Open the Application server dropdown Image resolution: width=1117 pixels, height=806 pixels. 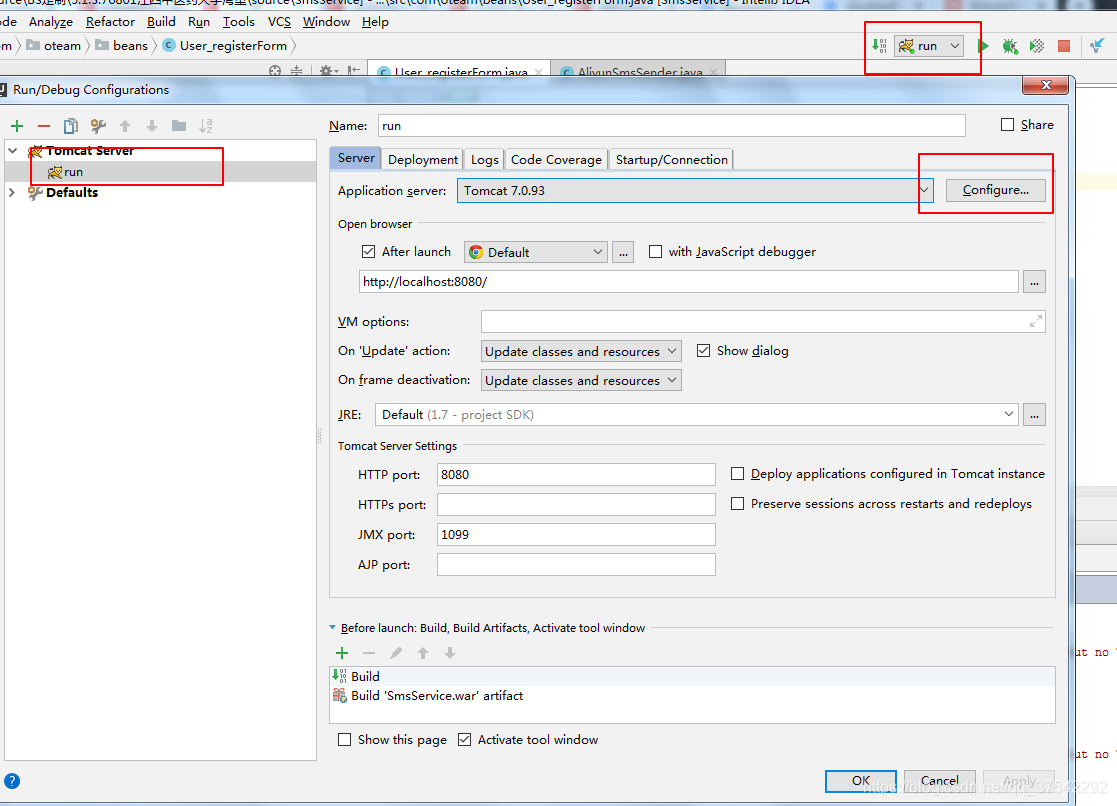(695, 190)
